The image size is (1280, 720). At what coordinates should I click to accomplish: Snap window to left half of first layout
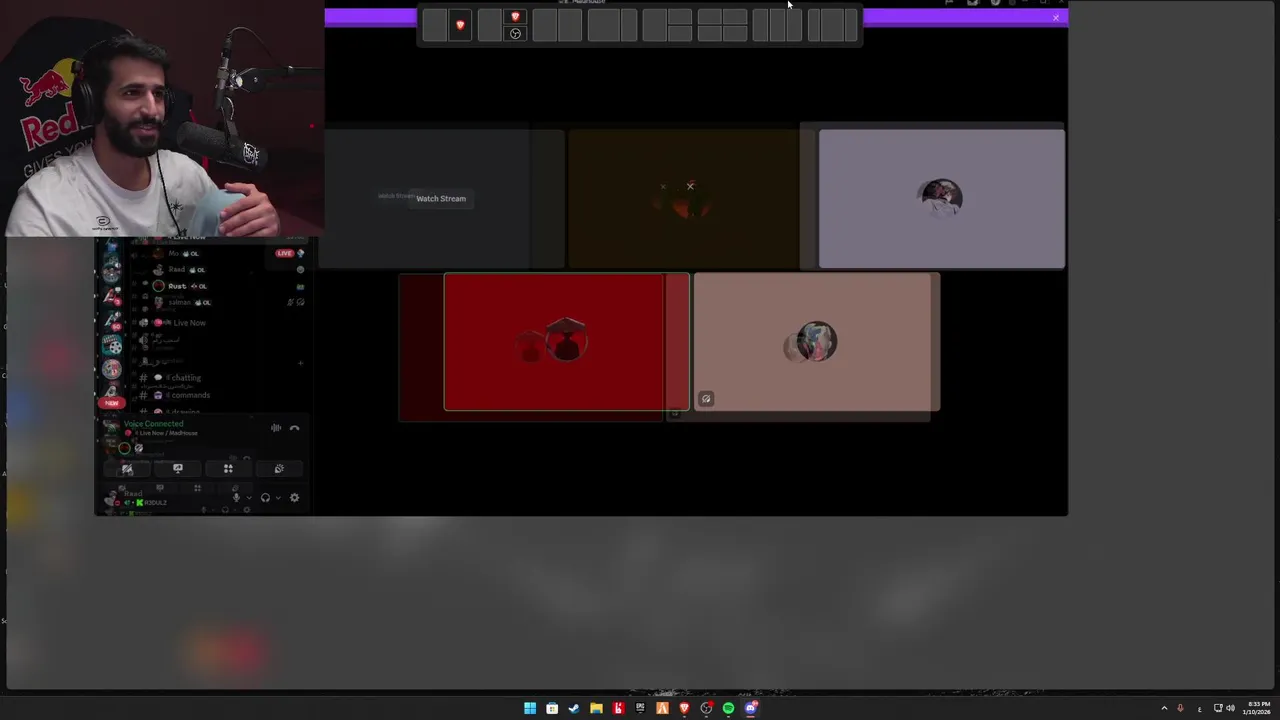click(435, 25)
